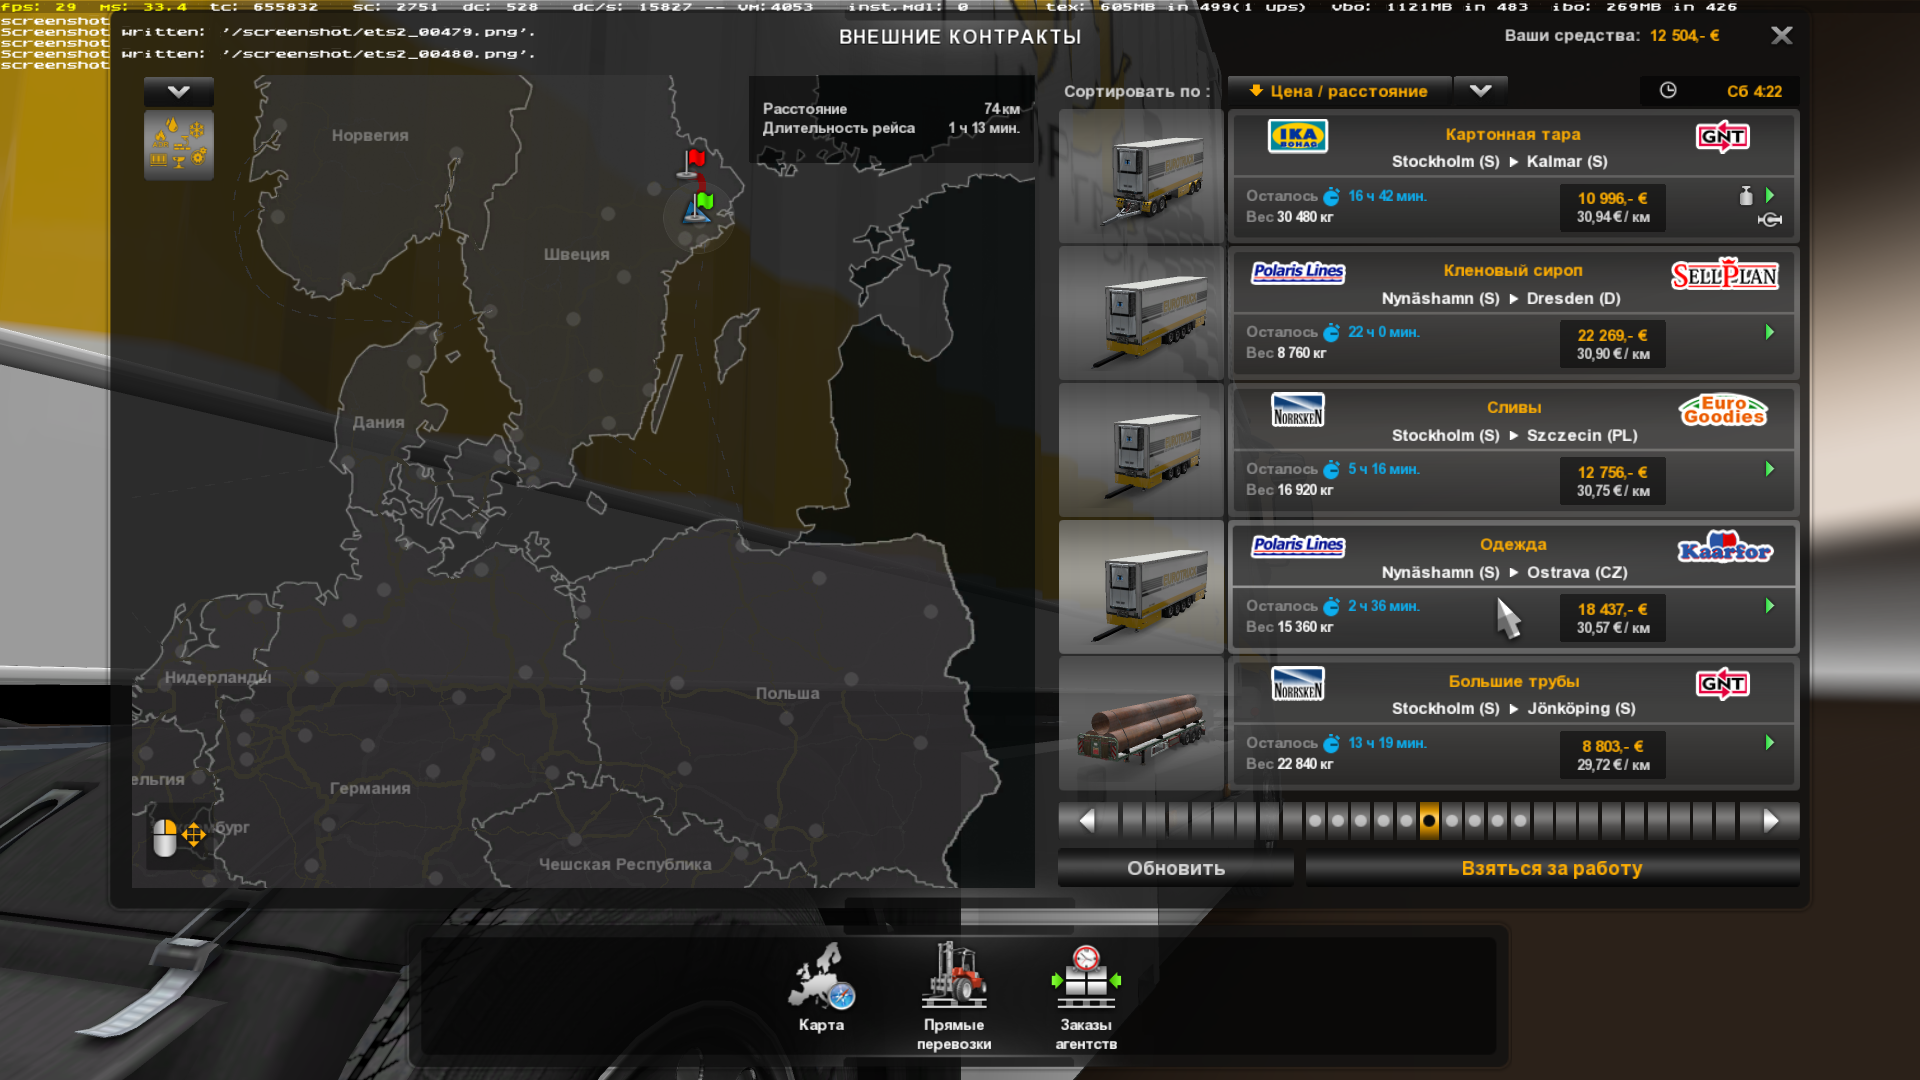Select the Кленовый сироп job title
This screenshot has width=1920, height=1080.
(1513, 270)
